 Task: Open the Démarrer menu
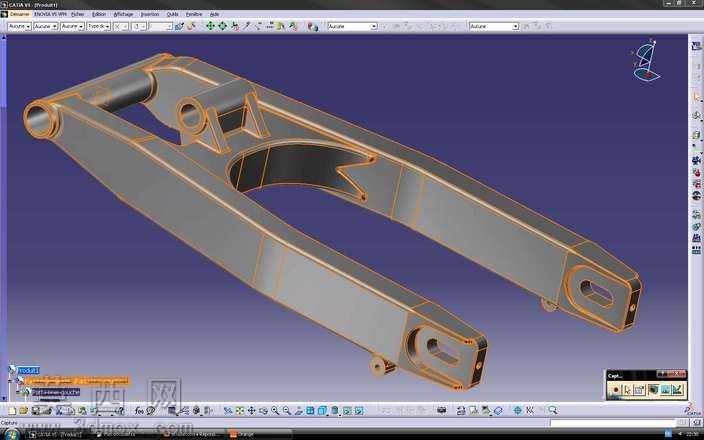coord(19,14)
